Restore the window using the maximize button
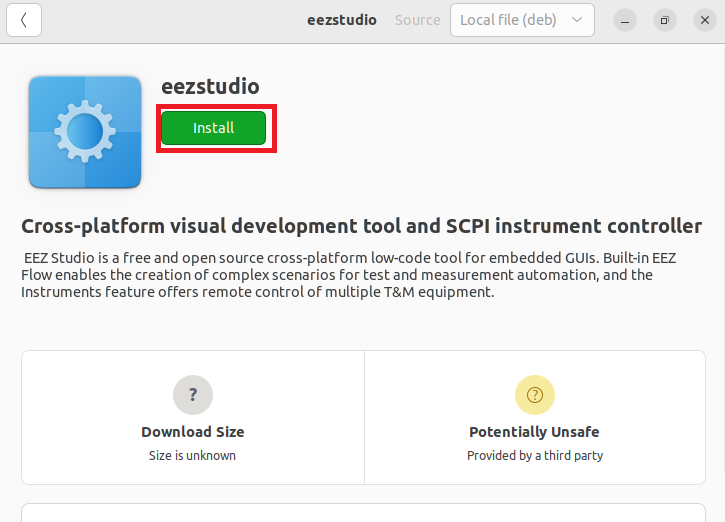Screen dimensions: 725x522 click(x=664, y=20)
